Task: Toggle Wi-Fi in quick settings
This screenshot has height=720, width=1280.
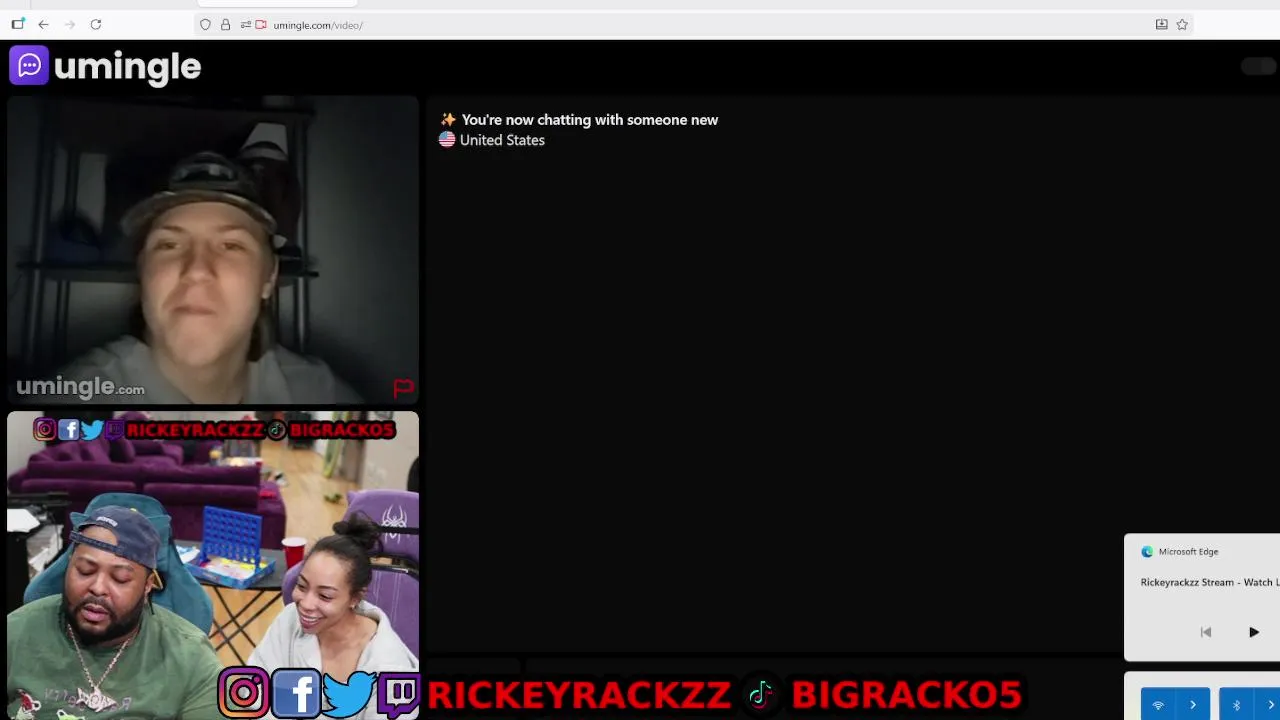Action: pos(1158,705)
